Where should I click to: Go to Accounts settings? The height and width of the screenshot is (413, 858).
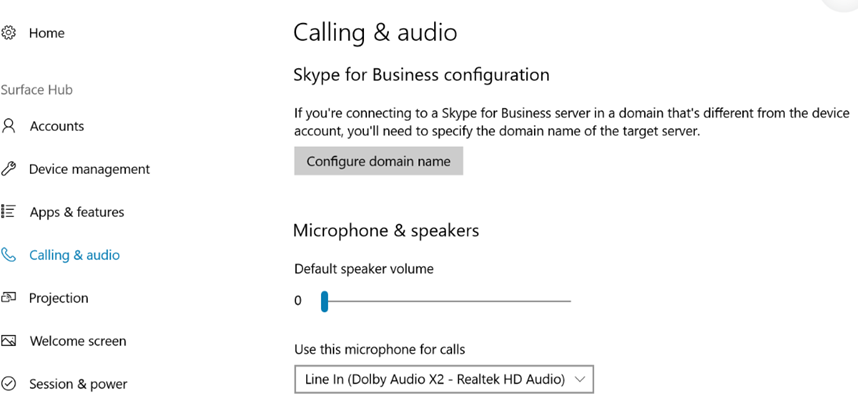[57, 126]
